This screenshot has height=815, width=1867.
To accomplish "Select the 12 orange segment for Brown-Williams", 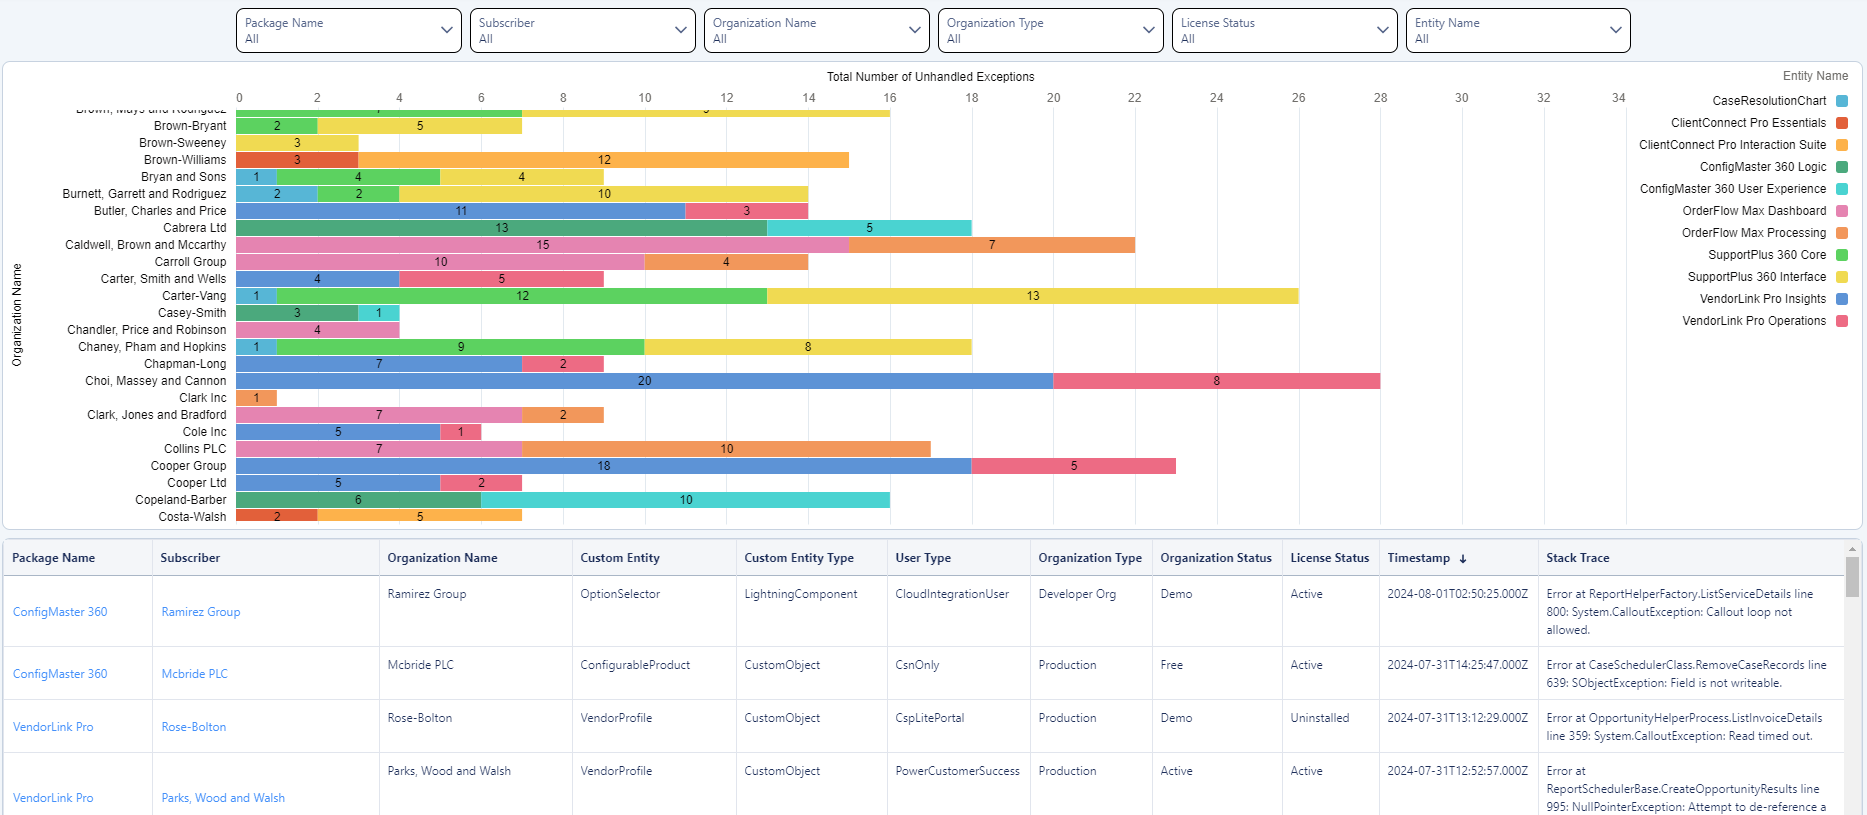I will [x=603, y=160].
